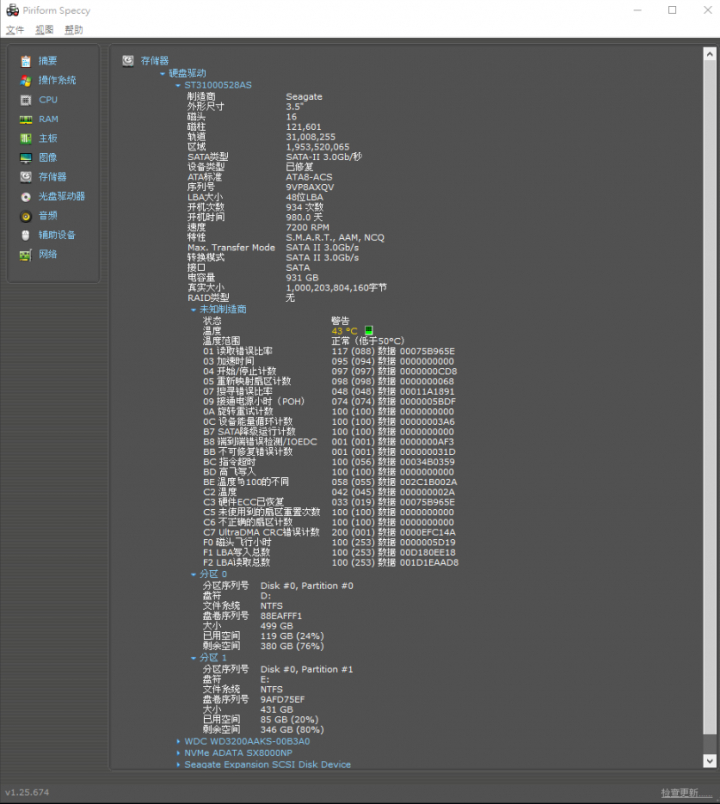This screenshot has width=720, height=804.
Task: Click the 辅助设备 mouse icon
Action: pyautogui.click(x=26, y=235)
